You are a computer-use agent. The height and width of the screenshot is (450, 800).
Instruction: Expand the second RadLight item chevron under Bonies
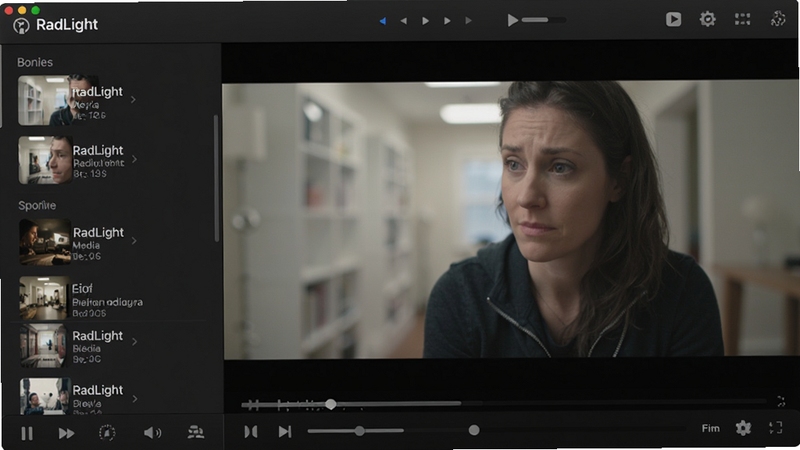click(134, 159)
